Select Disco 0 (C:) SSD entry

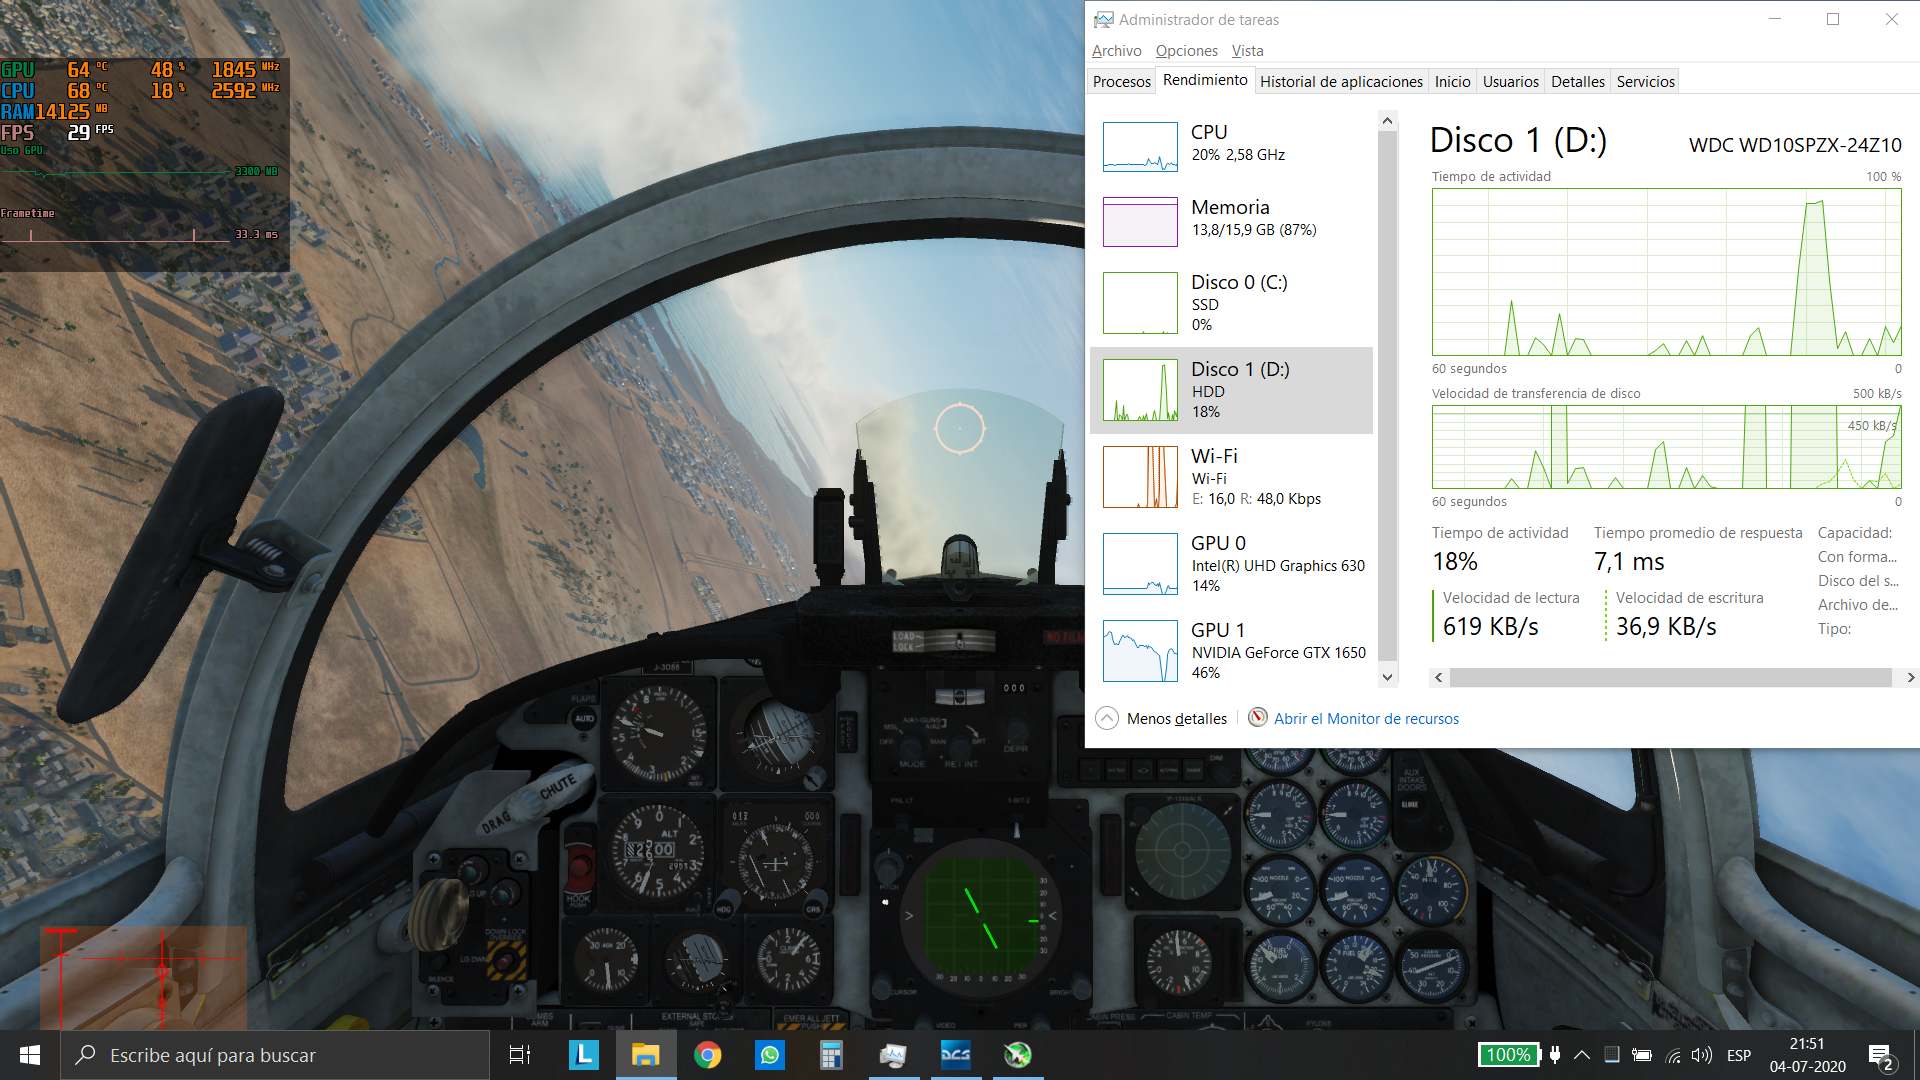click(1231, 303)
